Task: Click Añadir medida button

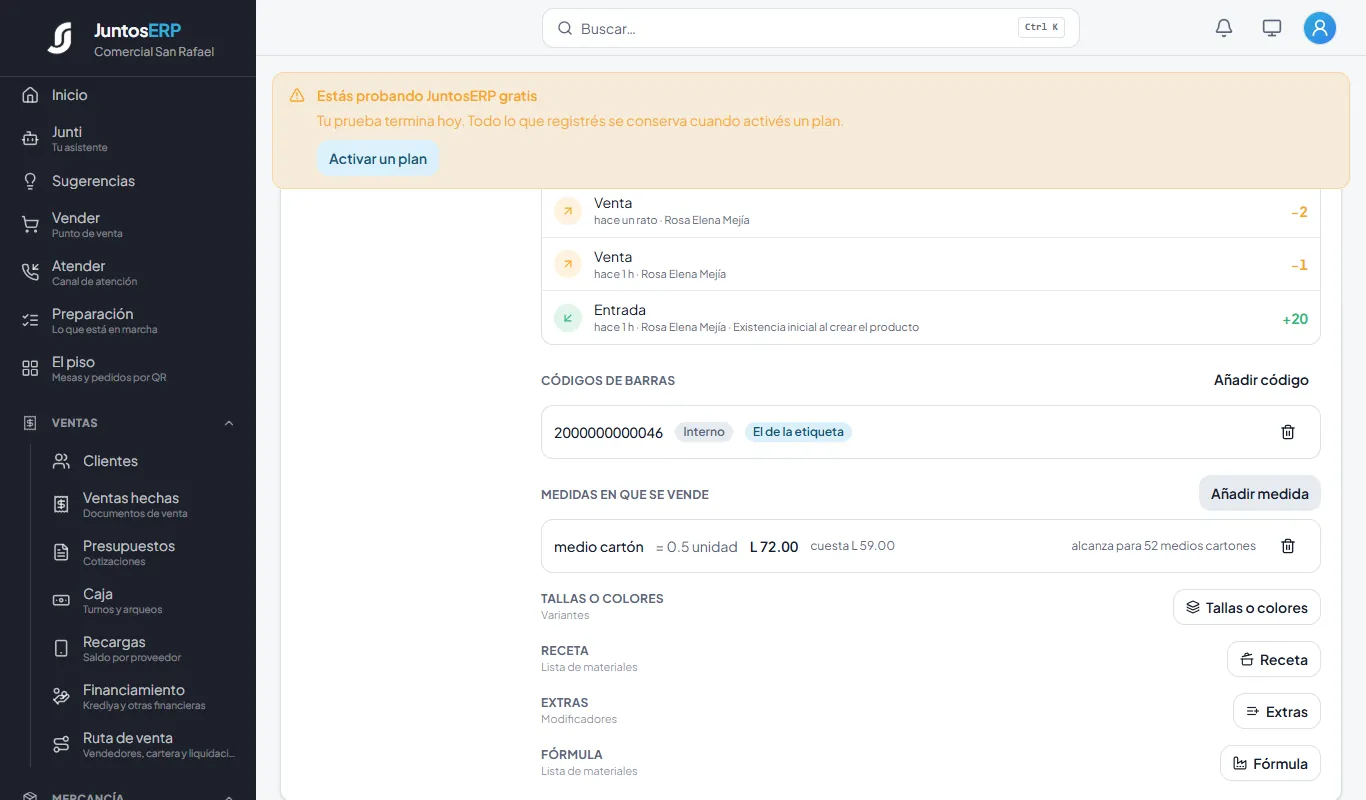Action: click(1260, 493)
